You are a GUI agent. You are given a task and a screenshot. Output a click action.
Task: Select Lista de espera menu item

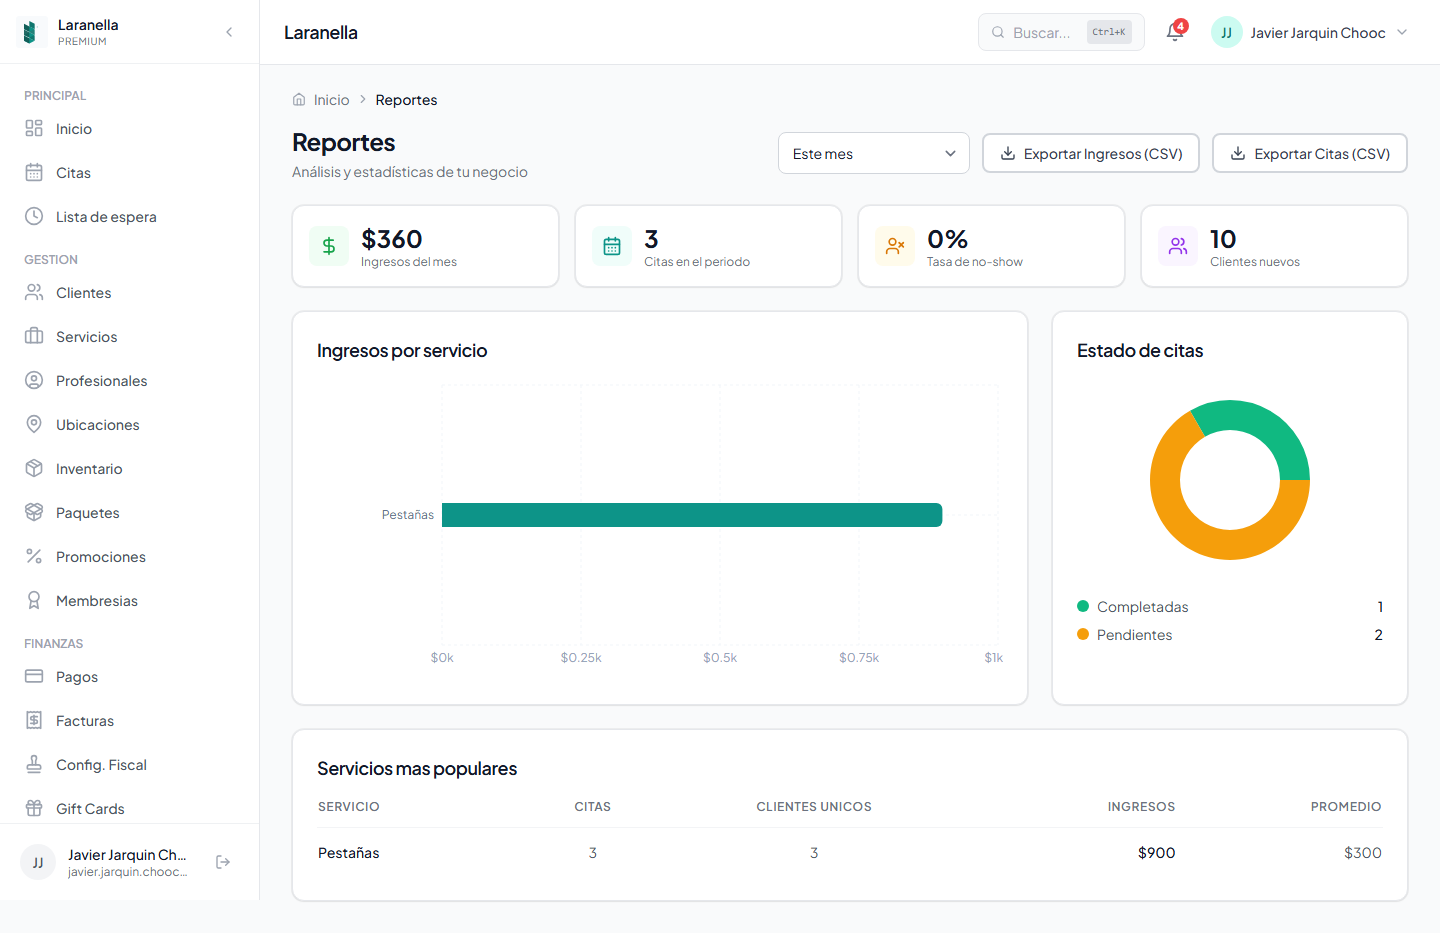tap(106, 217)
